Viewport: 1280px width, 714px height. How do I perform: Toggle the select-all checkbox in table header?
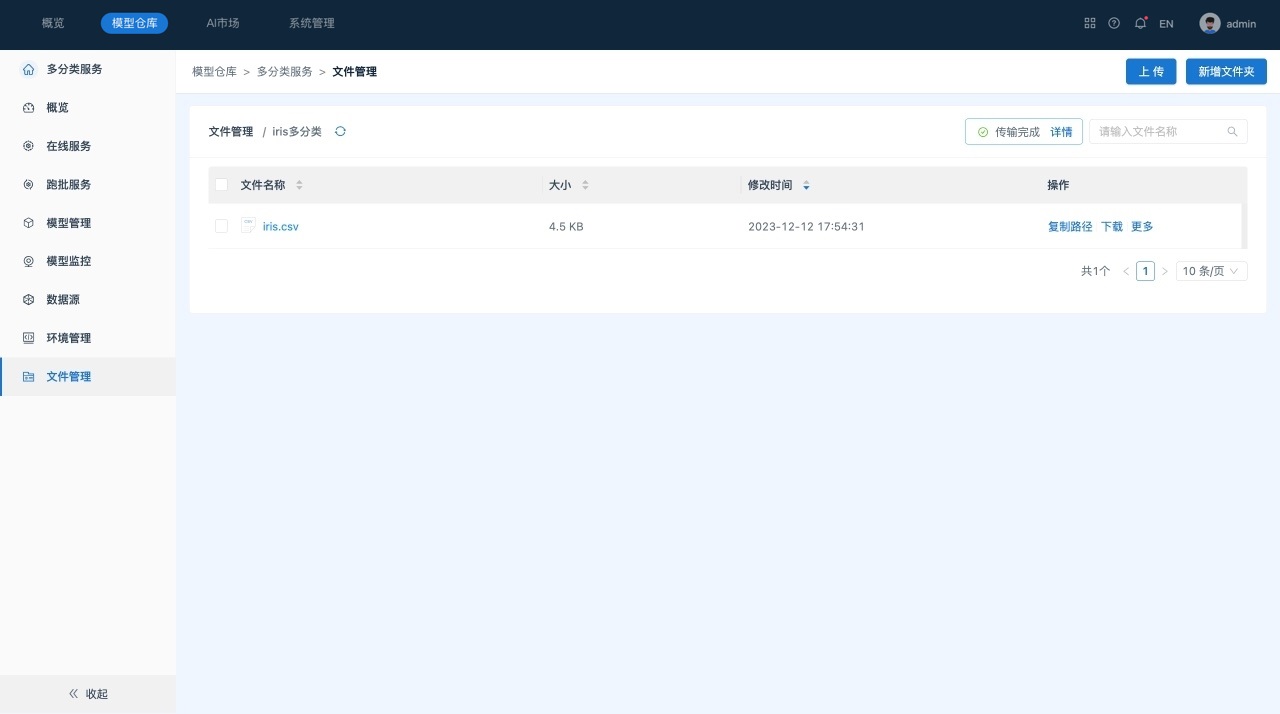tap(222, 185)
